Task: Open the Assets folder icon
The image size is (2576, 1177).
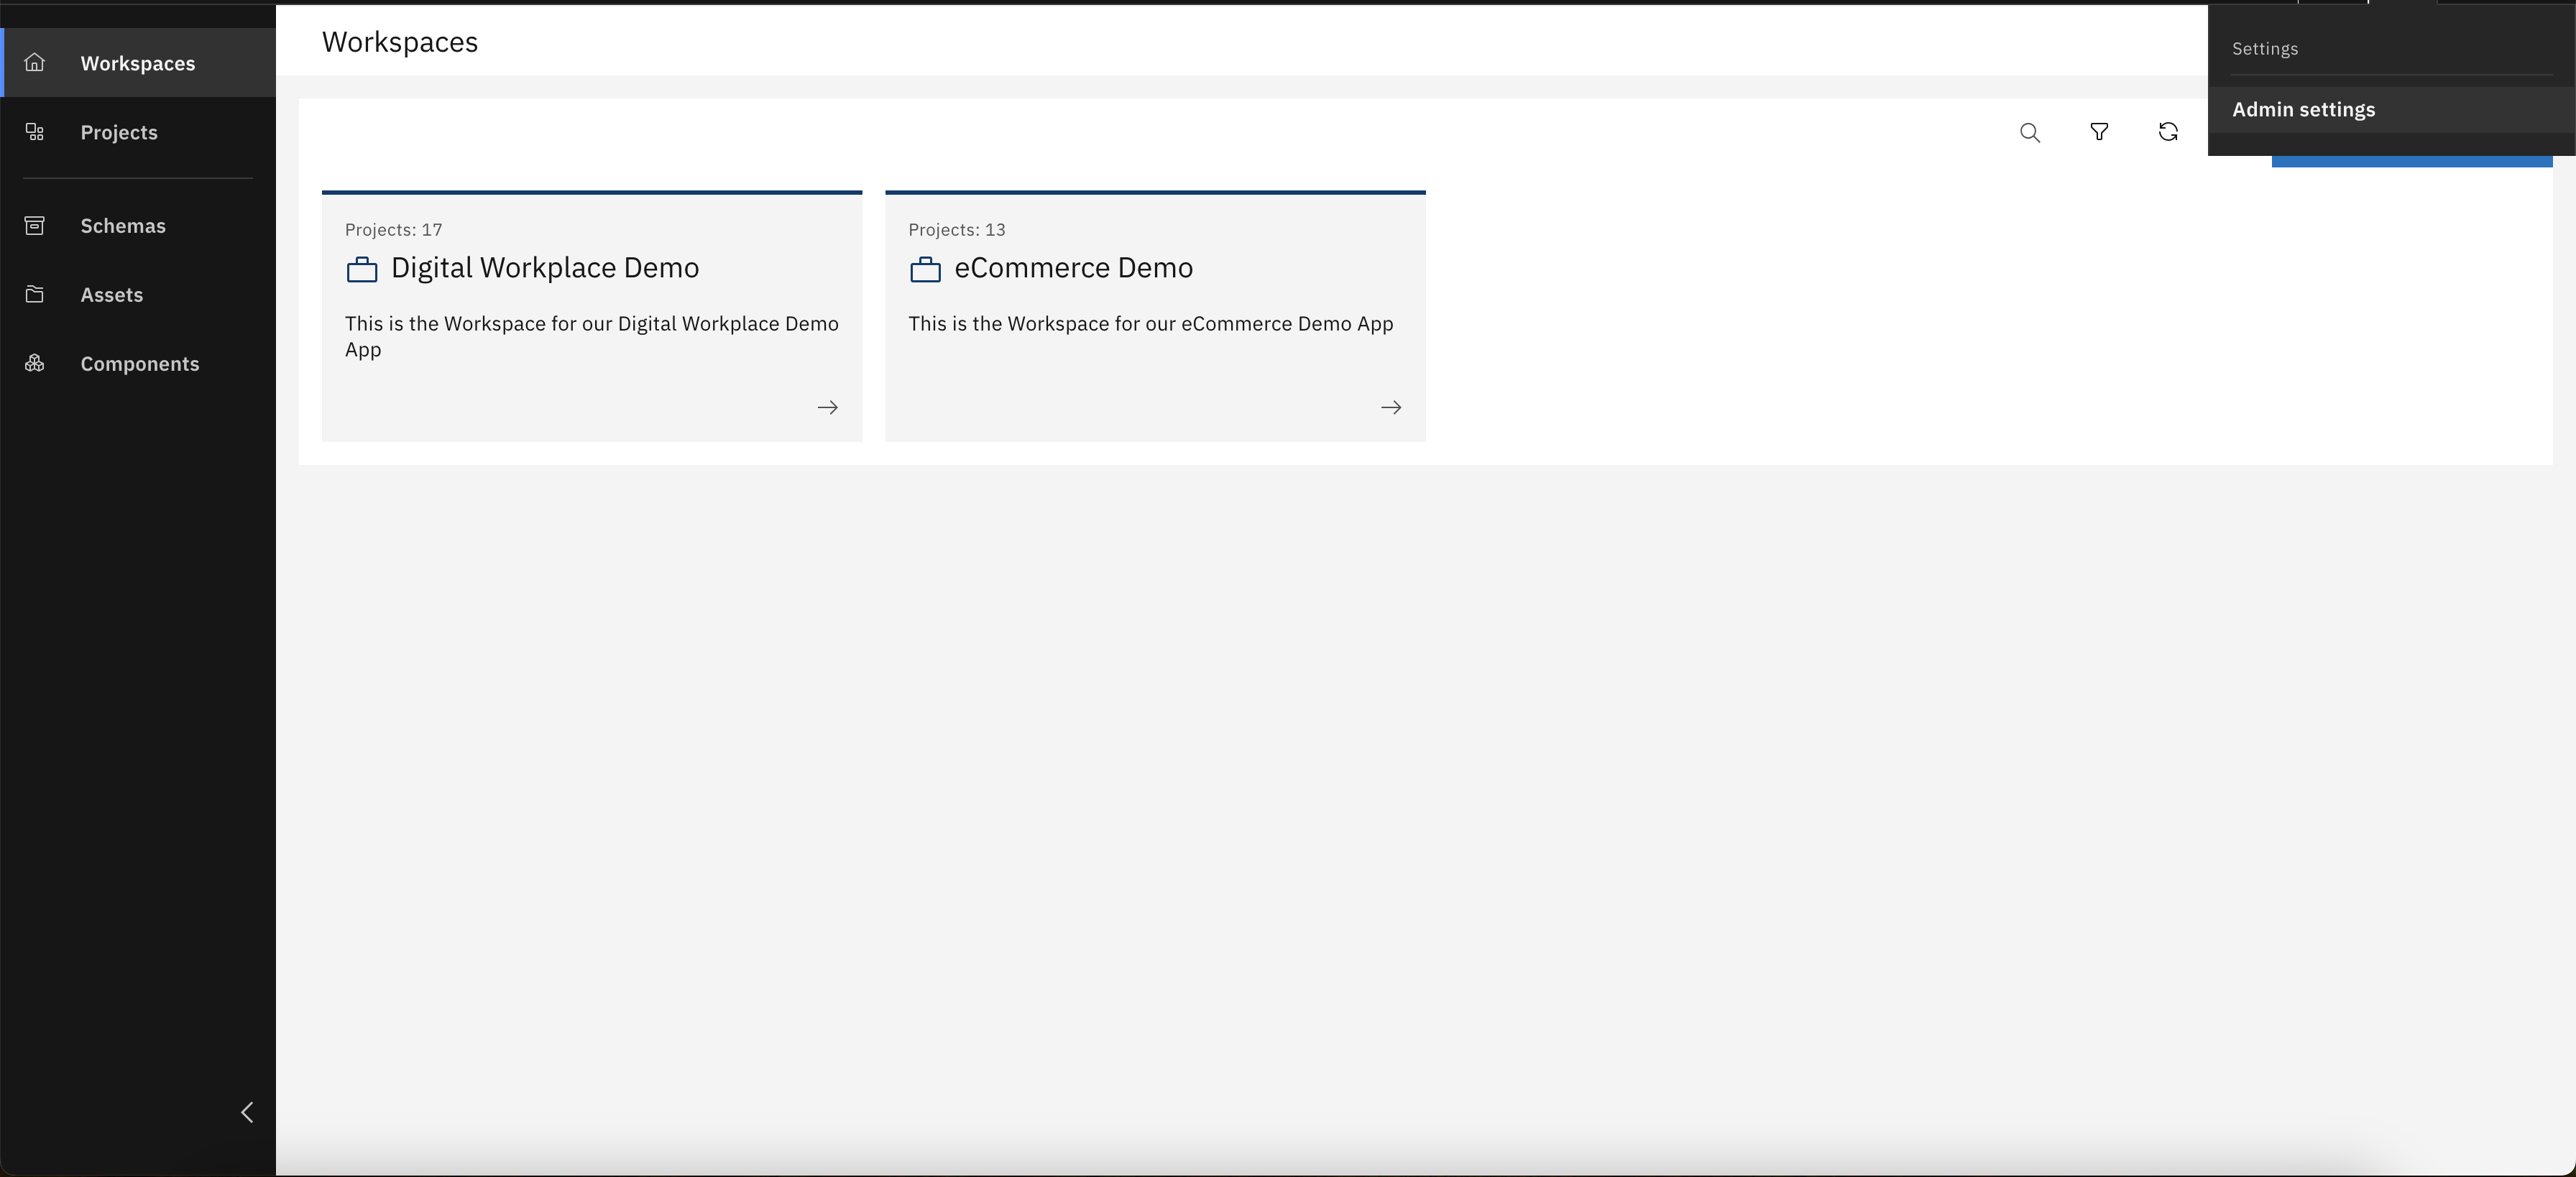Action: click(x=35, y=294)
